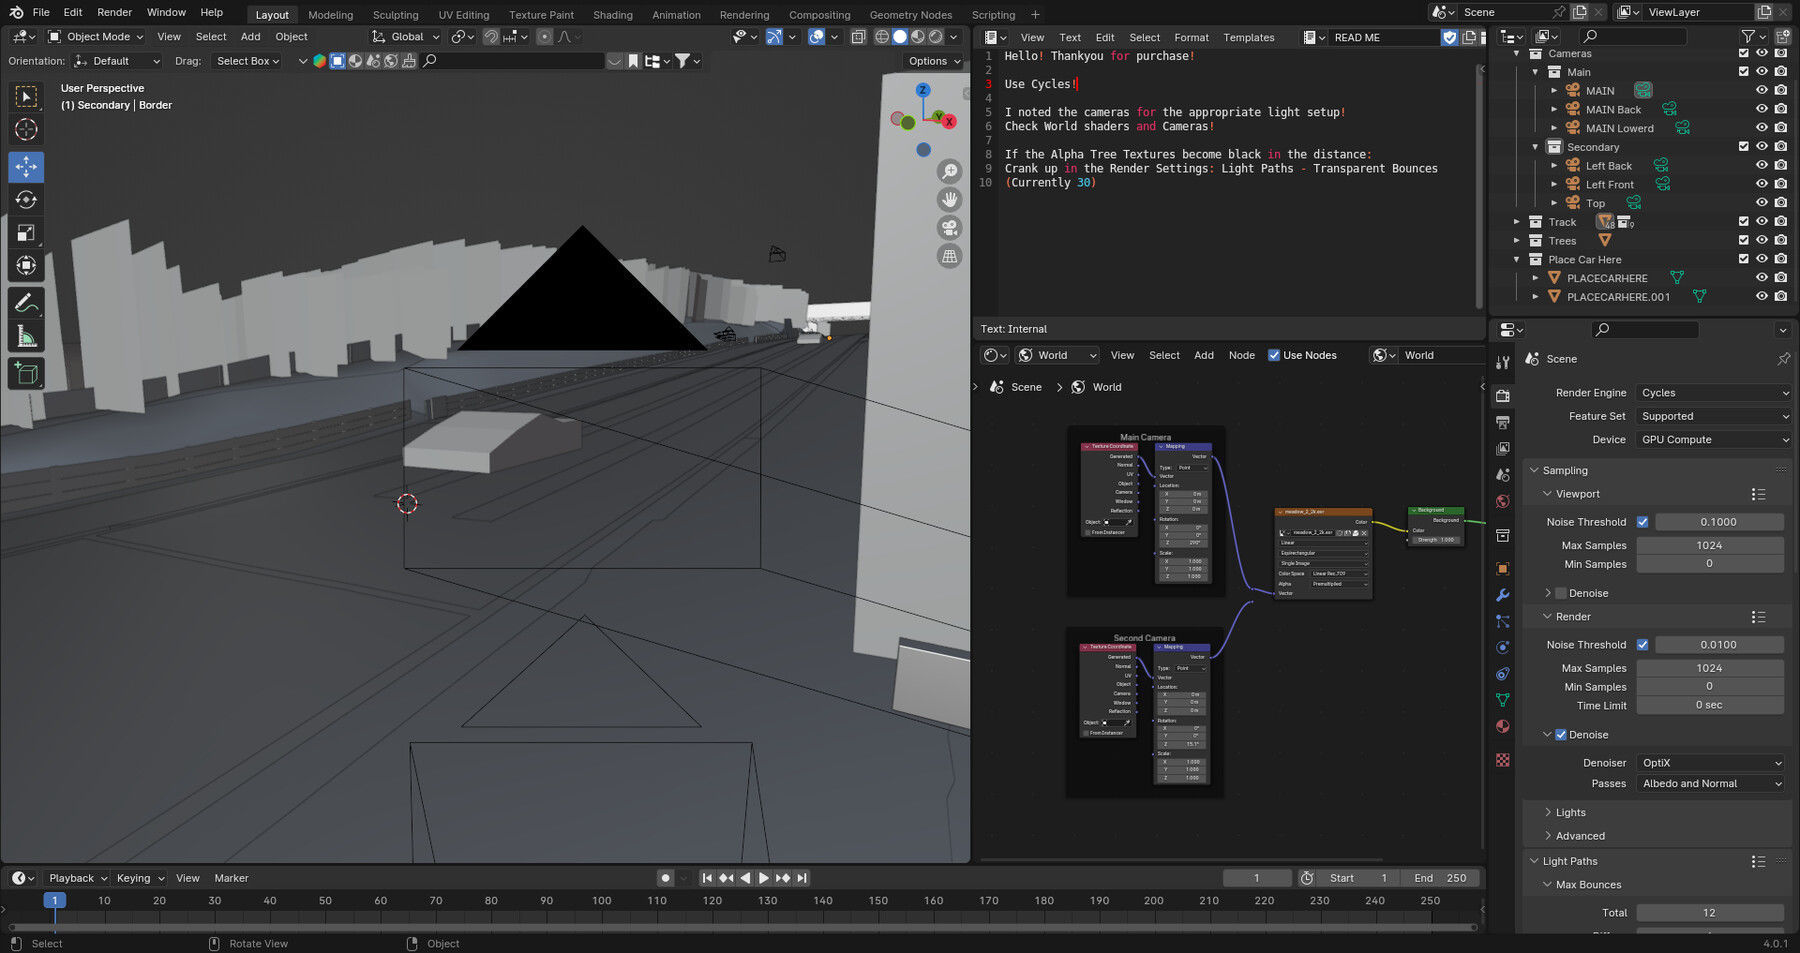Open the Device dropdown
Image resolution: width=1800 pixels, height=953 pixels.
(1714, 440)
